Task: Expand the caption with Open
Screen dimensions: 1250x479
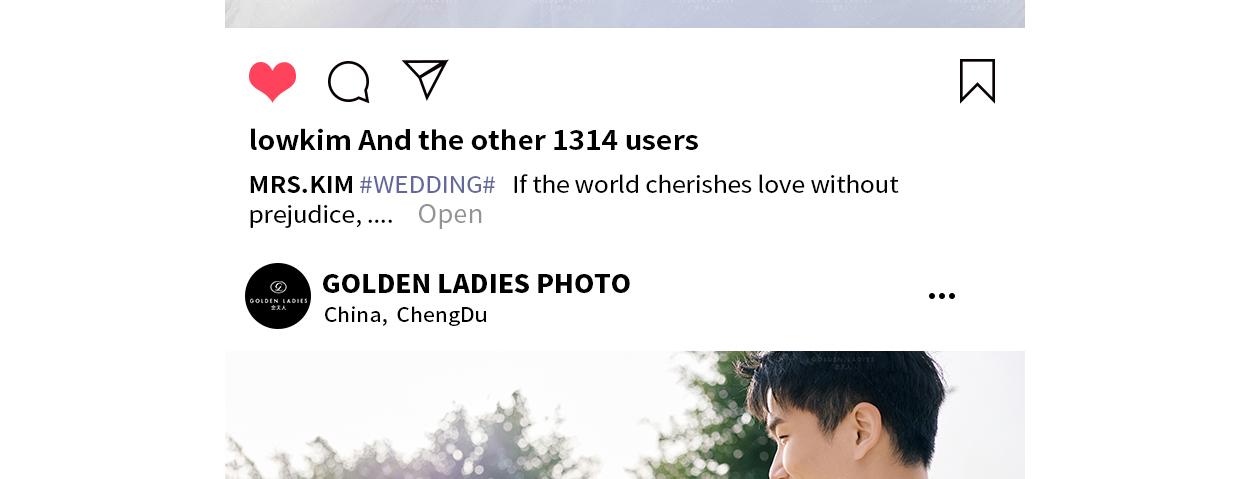Action: [450, 214]
